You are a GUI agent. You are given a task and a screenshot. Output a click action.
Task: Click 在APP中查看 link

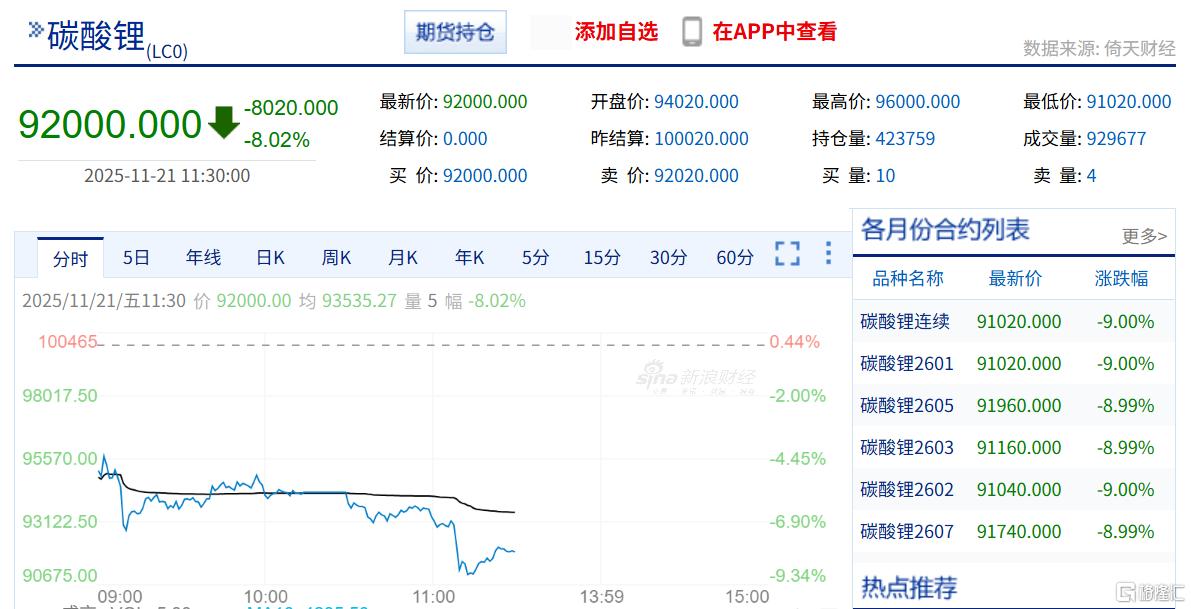click(774, 32)
